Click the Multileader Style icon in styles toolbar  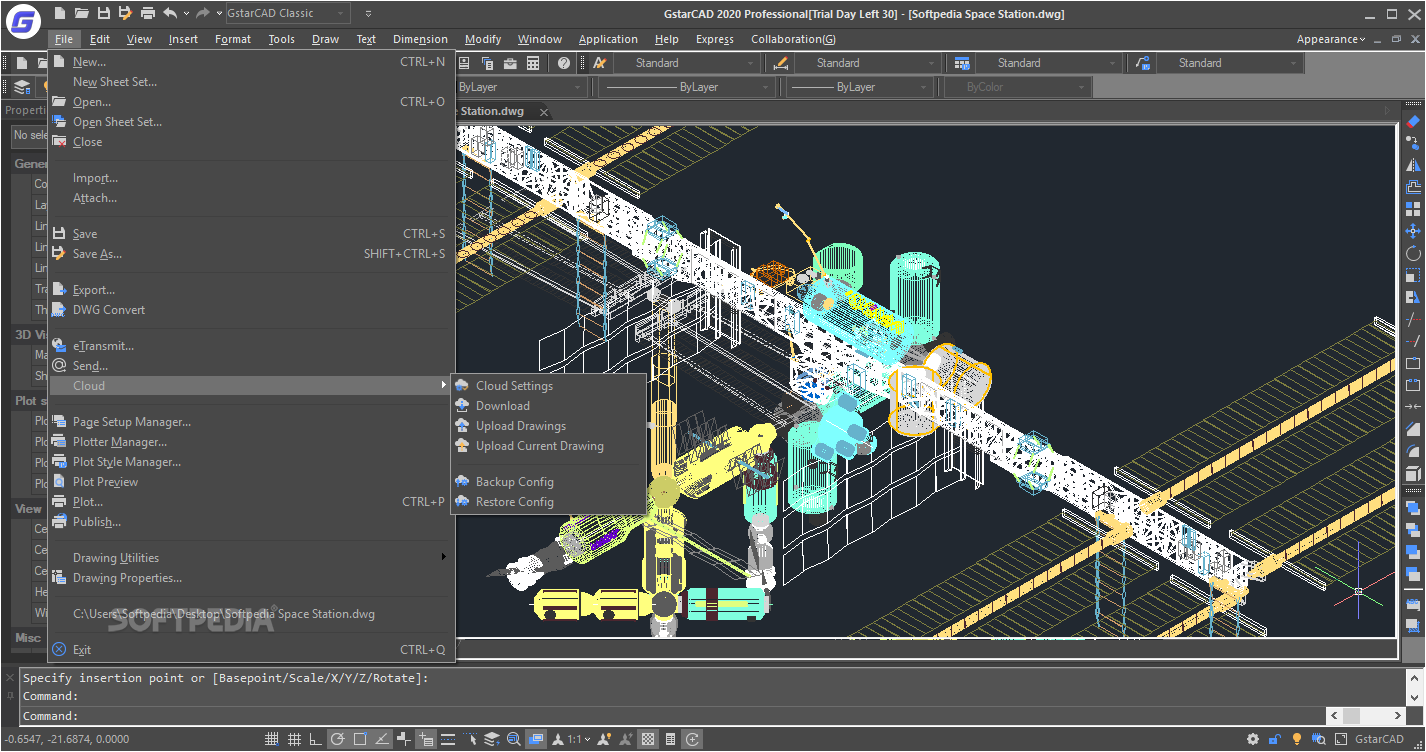1143,63
